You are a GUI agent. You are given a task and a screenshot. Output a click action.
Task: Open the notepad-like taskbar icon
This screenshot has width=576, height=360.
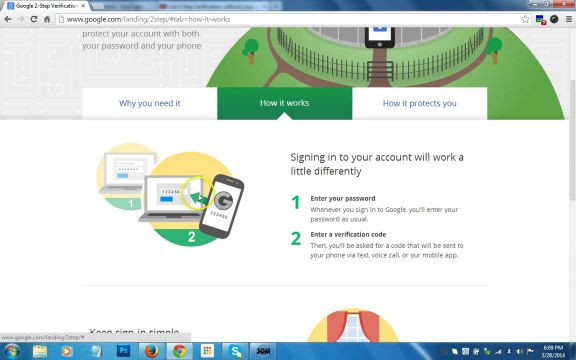pos(96,351)
